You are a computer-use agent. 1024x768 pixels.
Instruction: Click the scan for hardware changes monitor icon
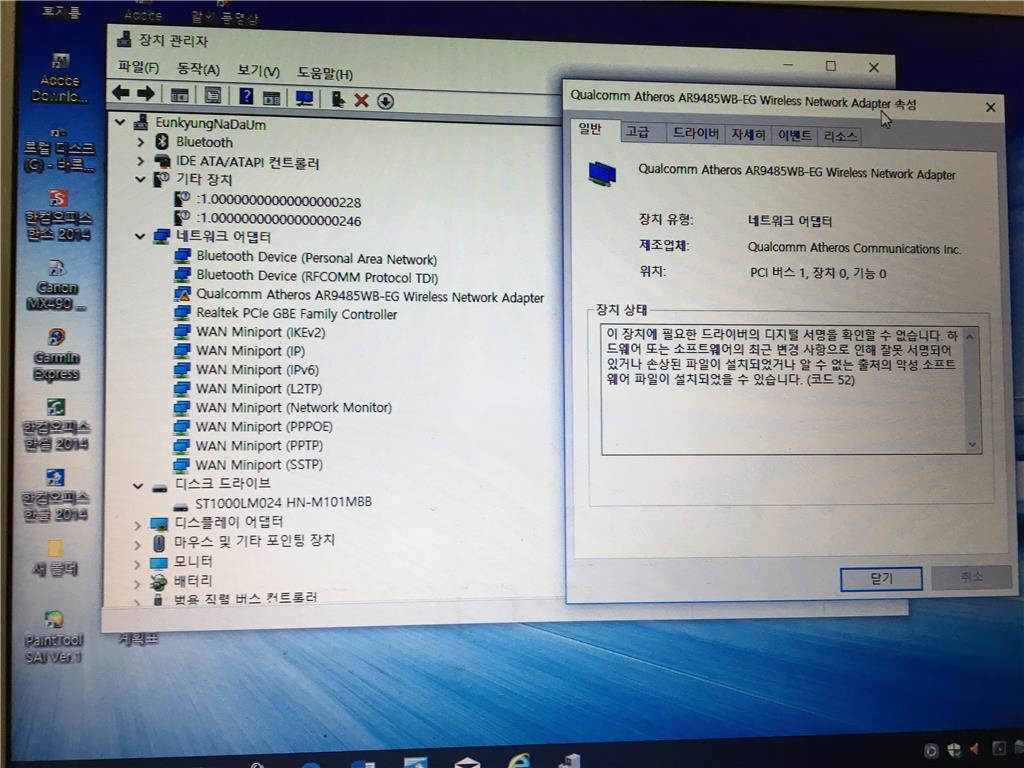click(x=304, y=99)
